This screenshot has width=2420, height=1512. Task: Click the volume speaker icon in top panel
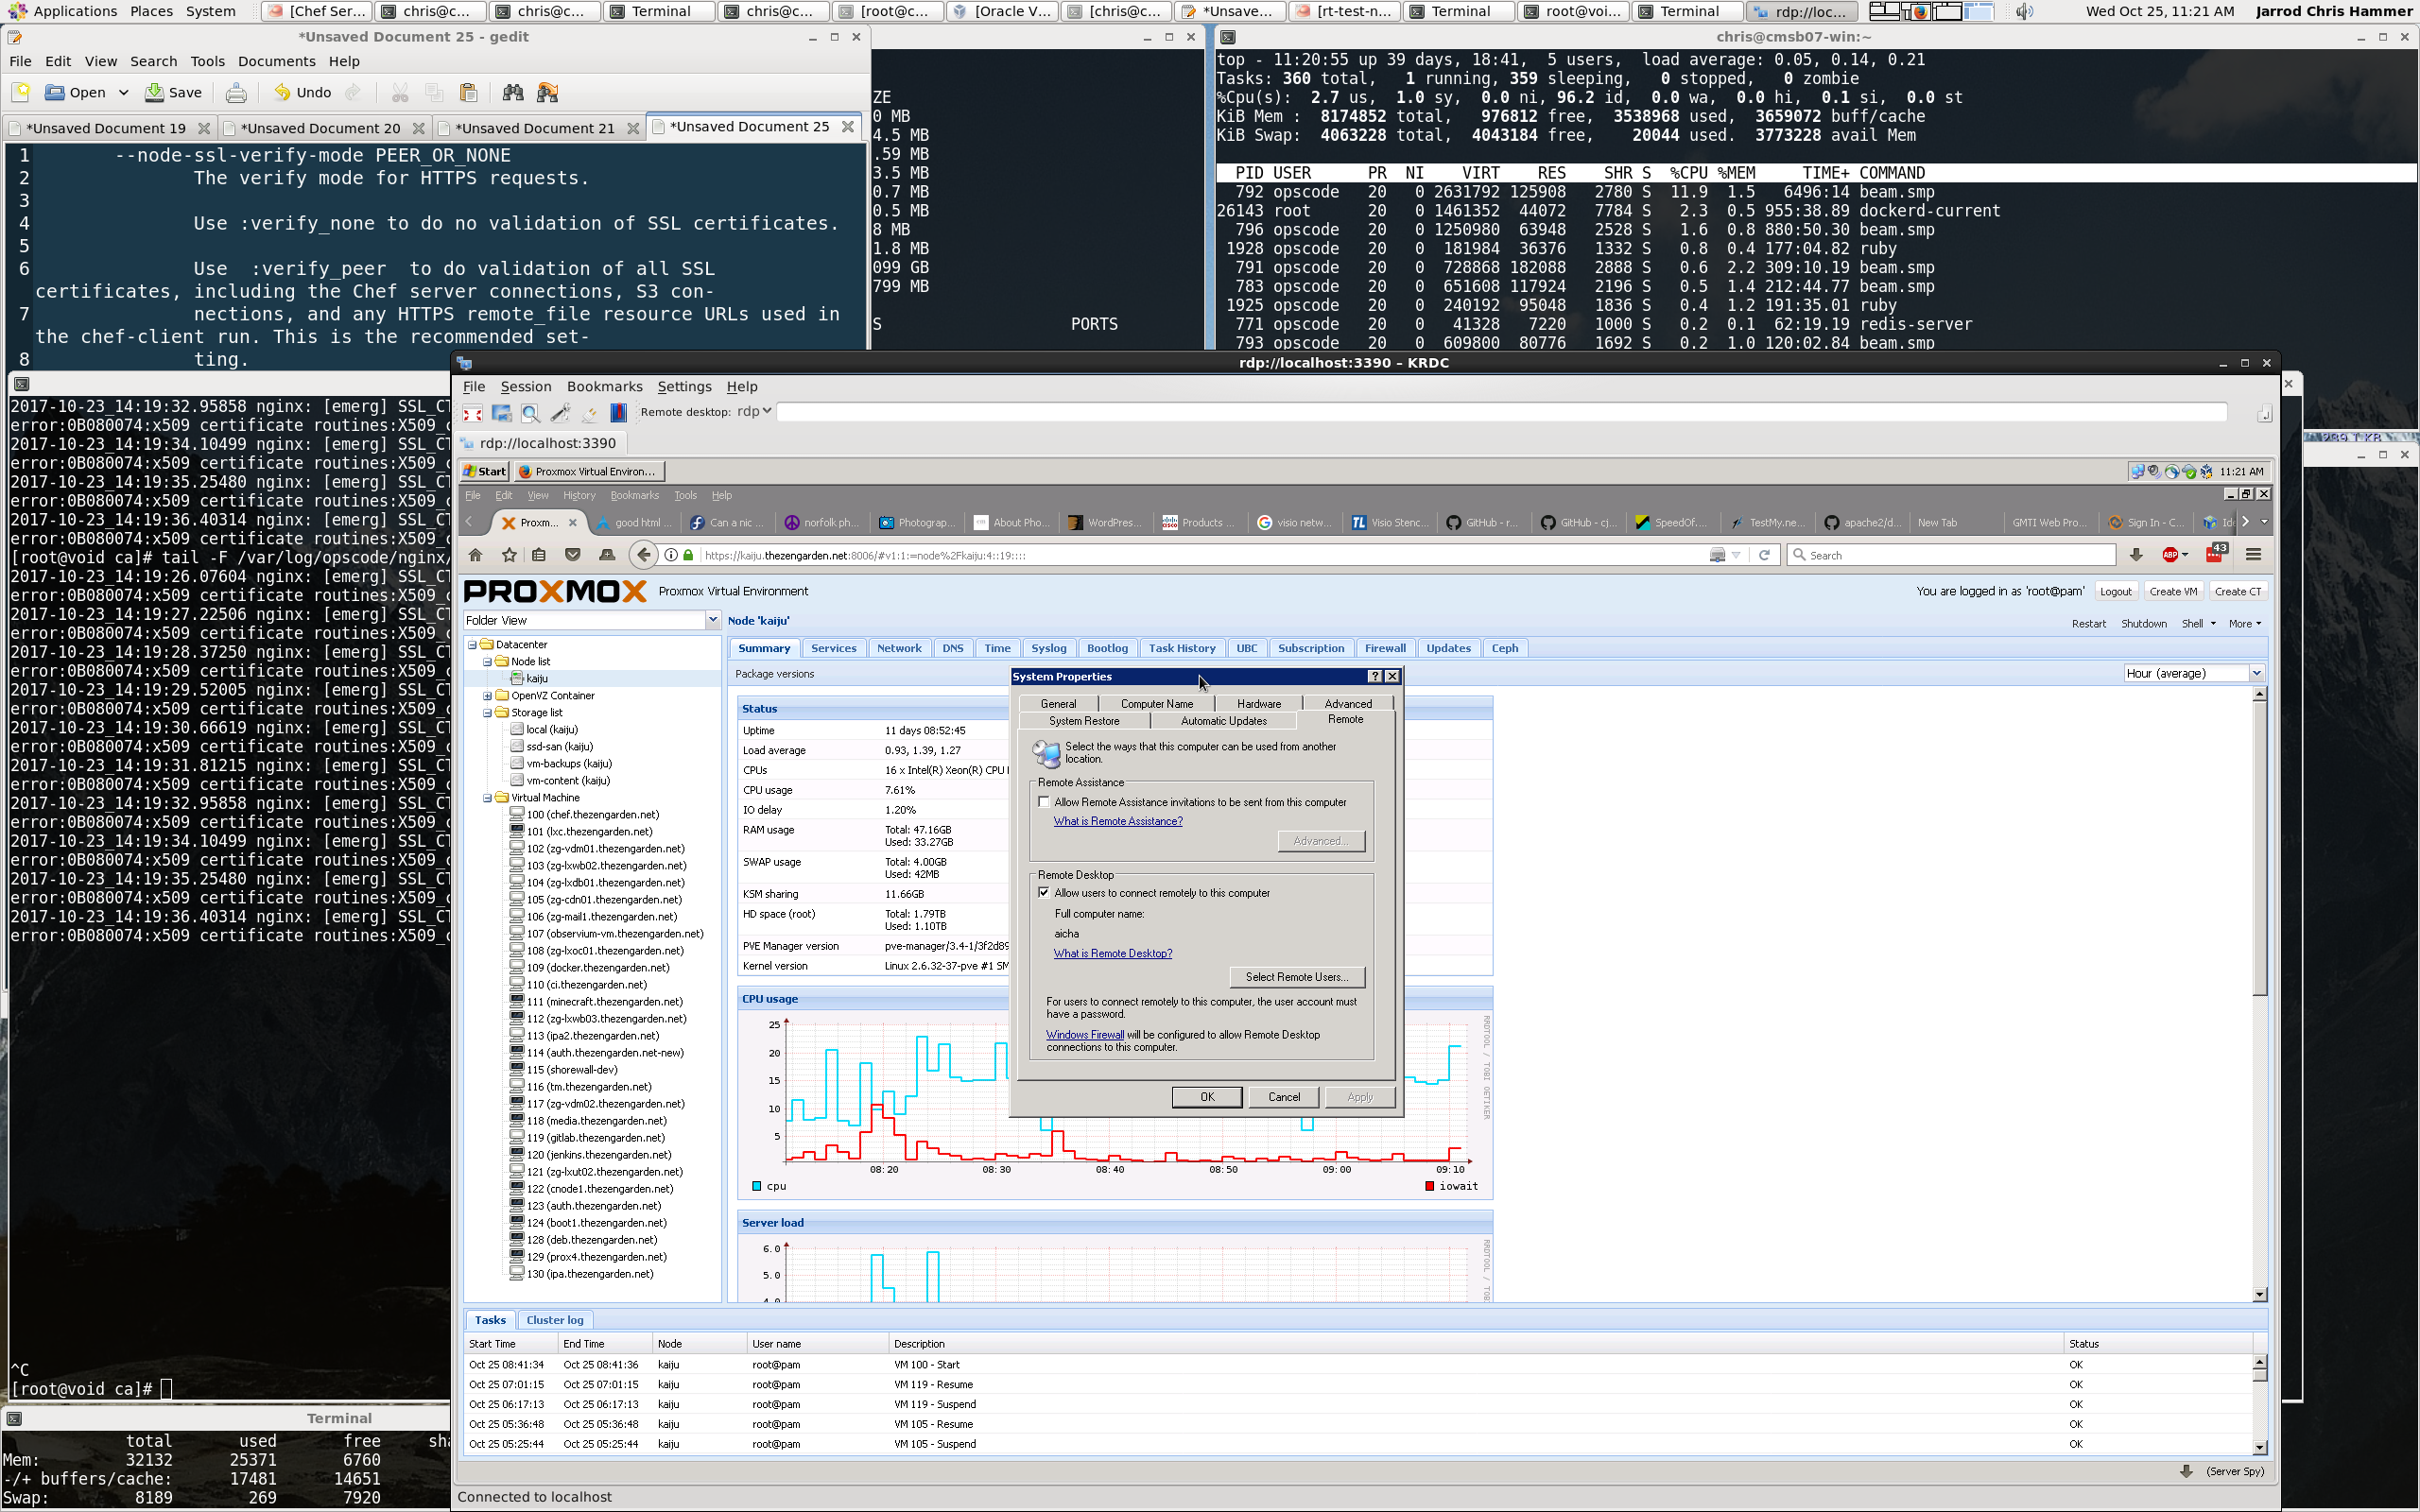tap(2024, 12)
